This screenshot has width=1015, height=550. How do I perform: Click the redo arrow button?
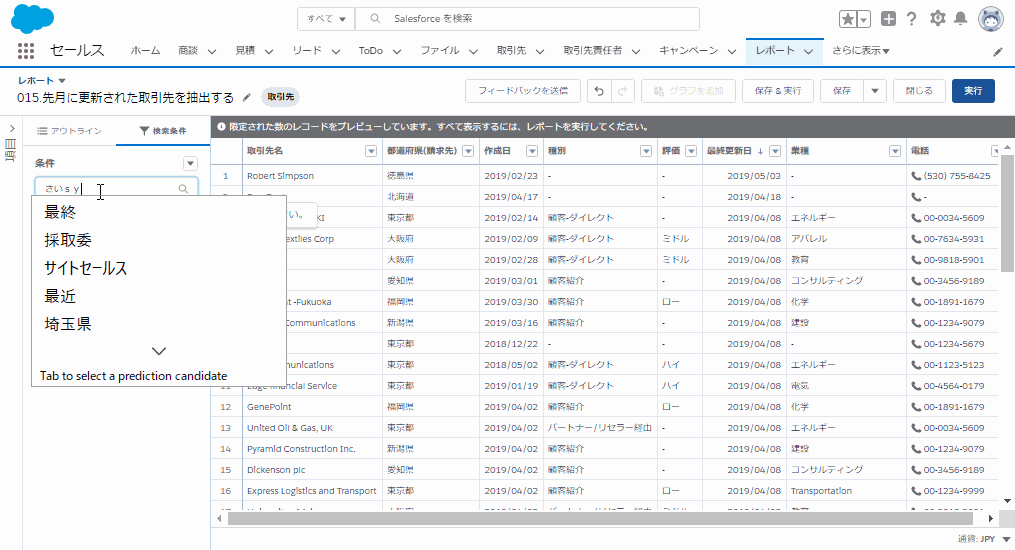[x=622, y=91]
